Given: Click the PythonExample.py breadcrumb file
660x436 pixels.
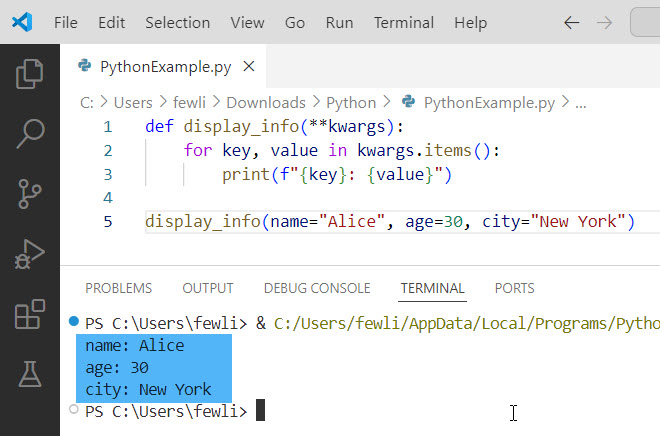Looking at the screenshot, I should [489, 103].
